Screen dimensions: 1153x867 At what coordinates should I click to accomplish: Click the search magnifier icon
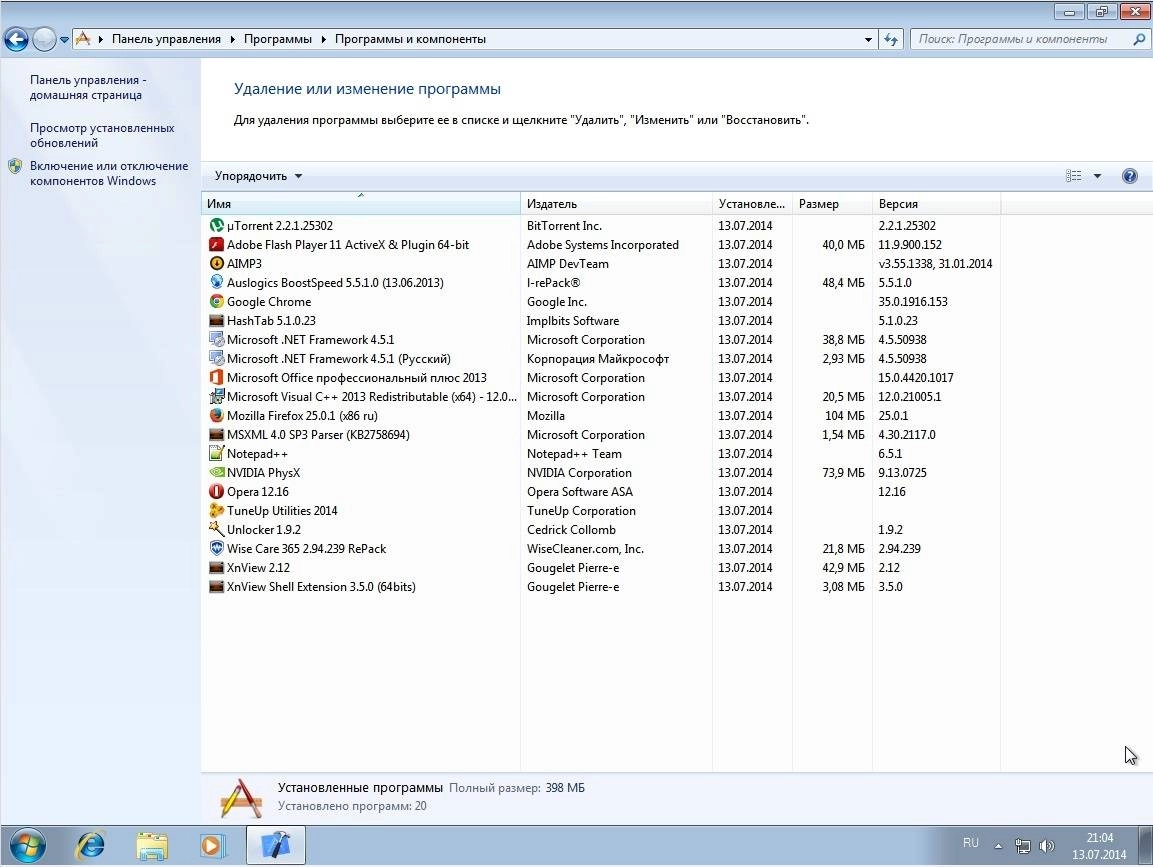(1138, 40)
